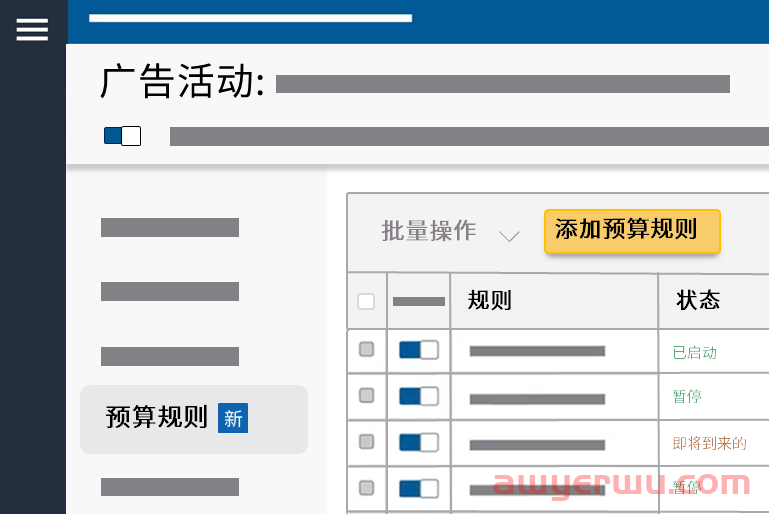This screenshot has height=514, width=769.
Task: Toggle the switch in the 已启动 rule row
Action: point(419,350)
